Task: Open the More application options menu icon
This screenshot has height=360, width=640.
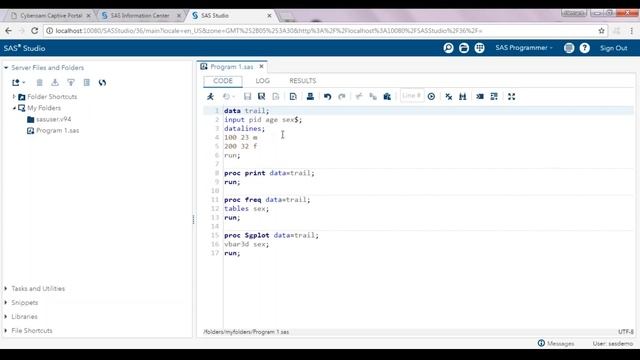Action: (x=569, y=48)
